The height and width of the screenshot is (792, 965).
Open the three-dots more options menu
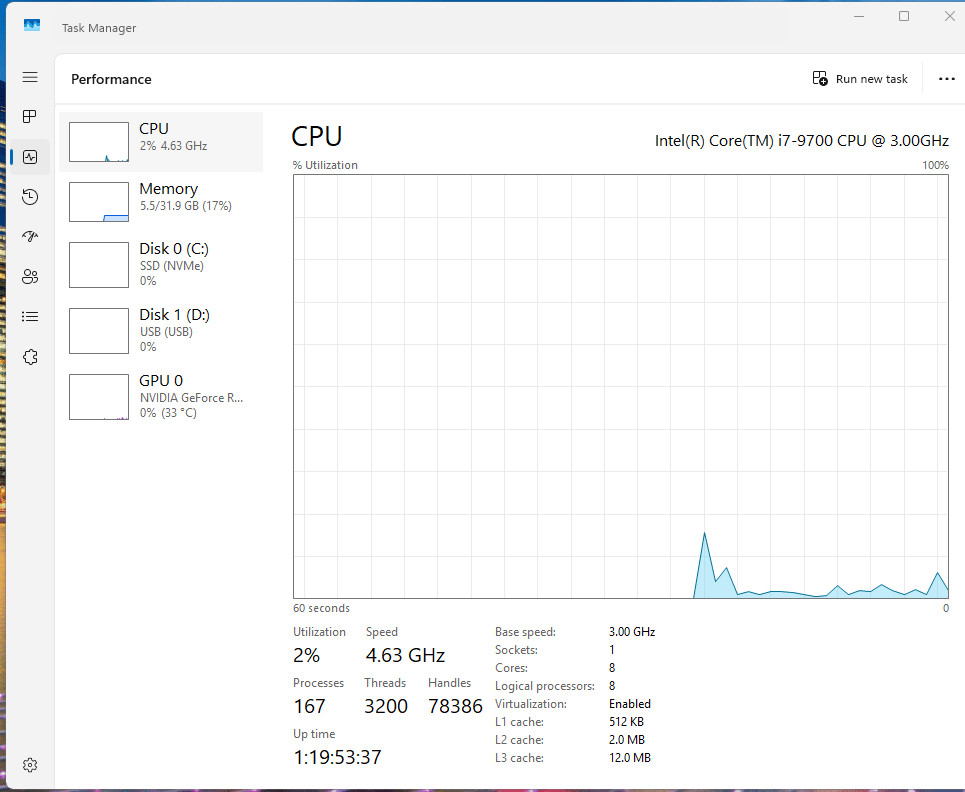947,79
